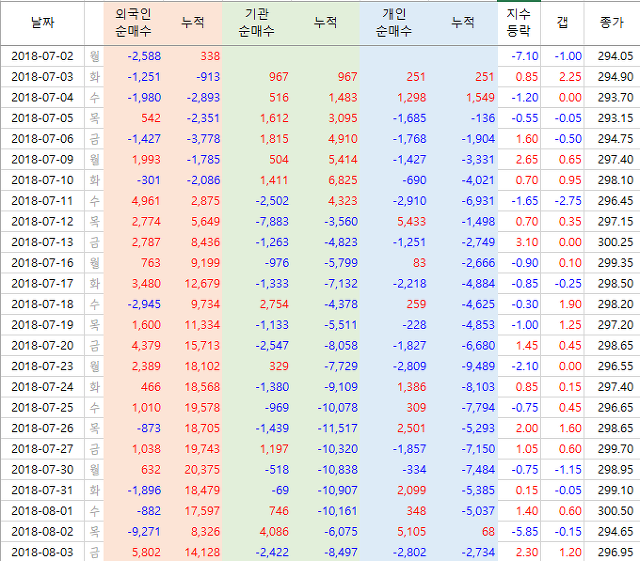Select individual net buy value 1,298

point(412,98)
